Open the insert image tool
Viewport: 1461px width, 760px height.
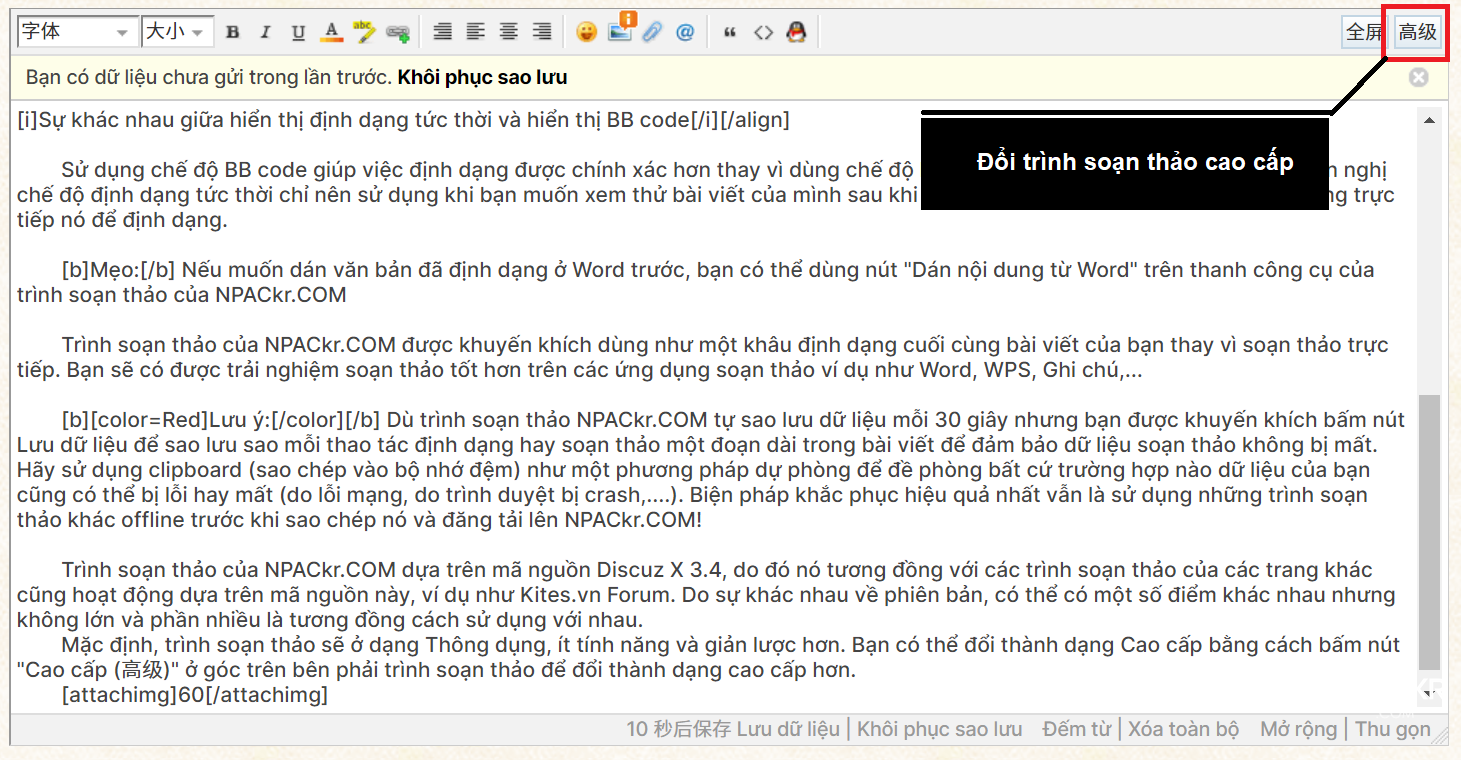pos(620,30)
